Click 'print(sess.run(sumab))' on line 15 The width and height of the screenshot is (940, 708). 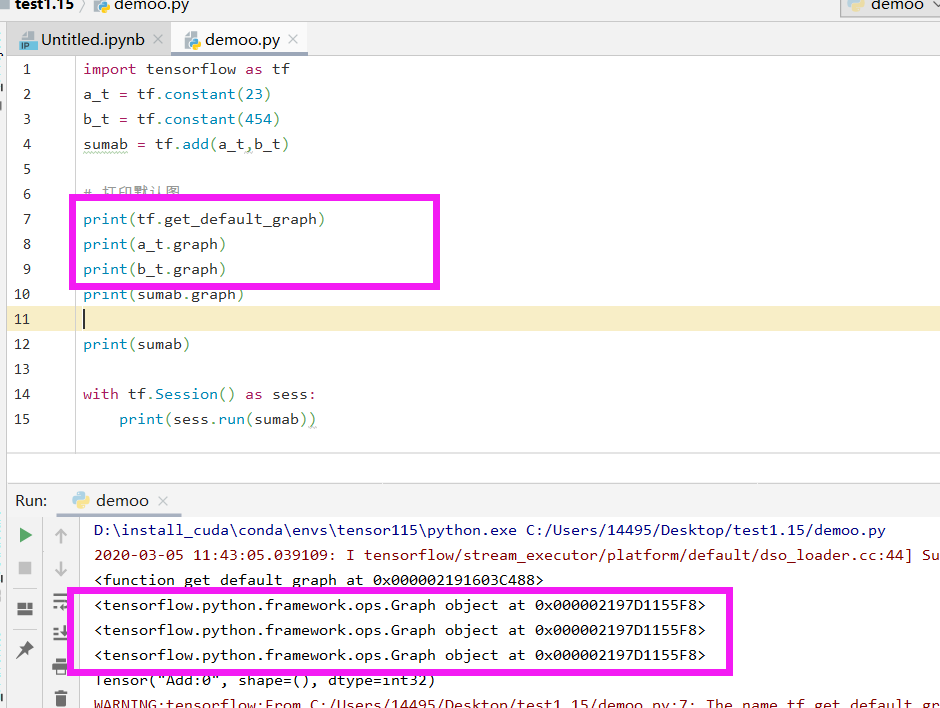pyautogui.click(x=218, y=420)
